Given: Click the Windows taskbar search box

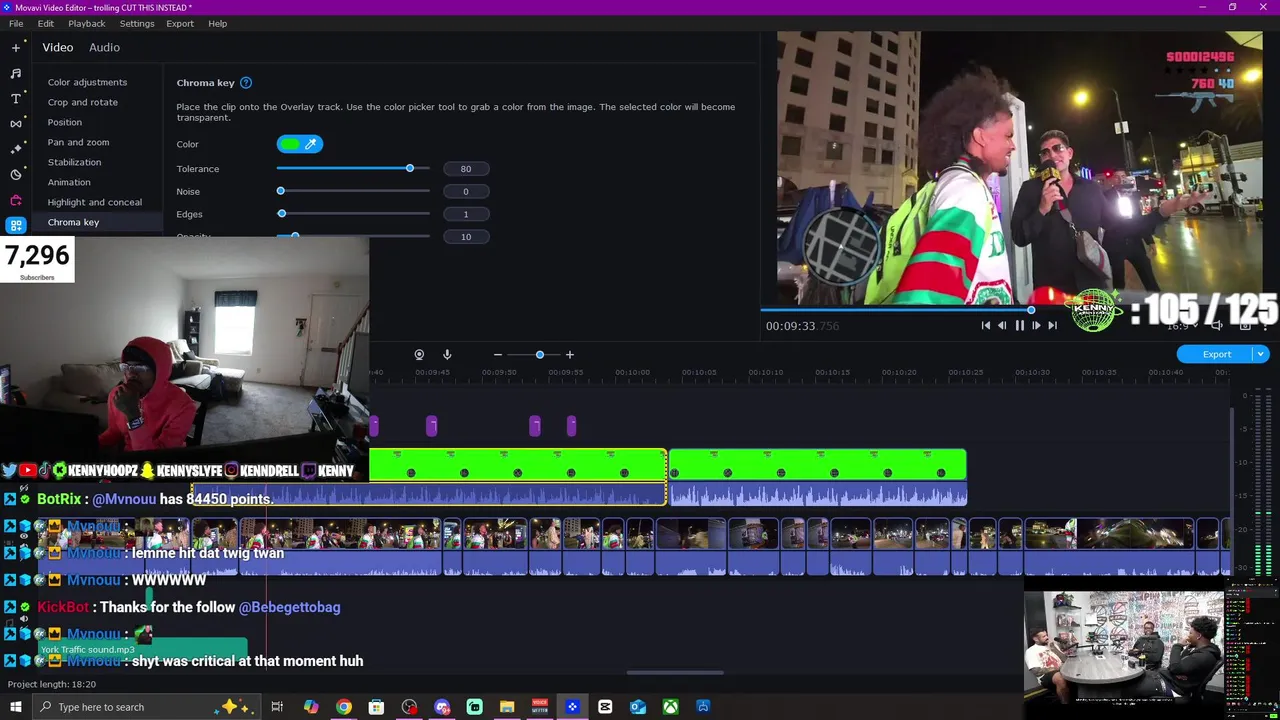Looking at the screenshot, I should pos(145,707).
